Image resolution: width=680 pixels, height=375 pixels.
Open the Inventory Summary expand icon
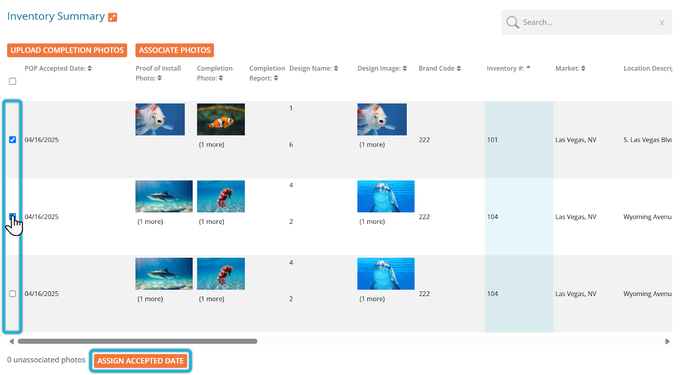tap(113, 17)
